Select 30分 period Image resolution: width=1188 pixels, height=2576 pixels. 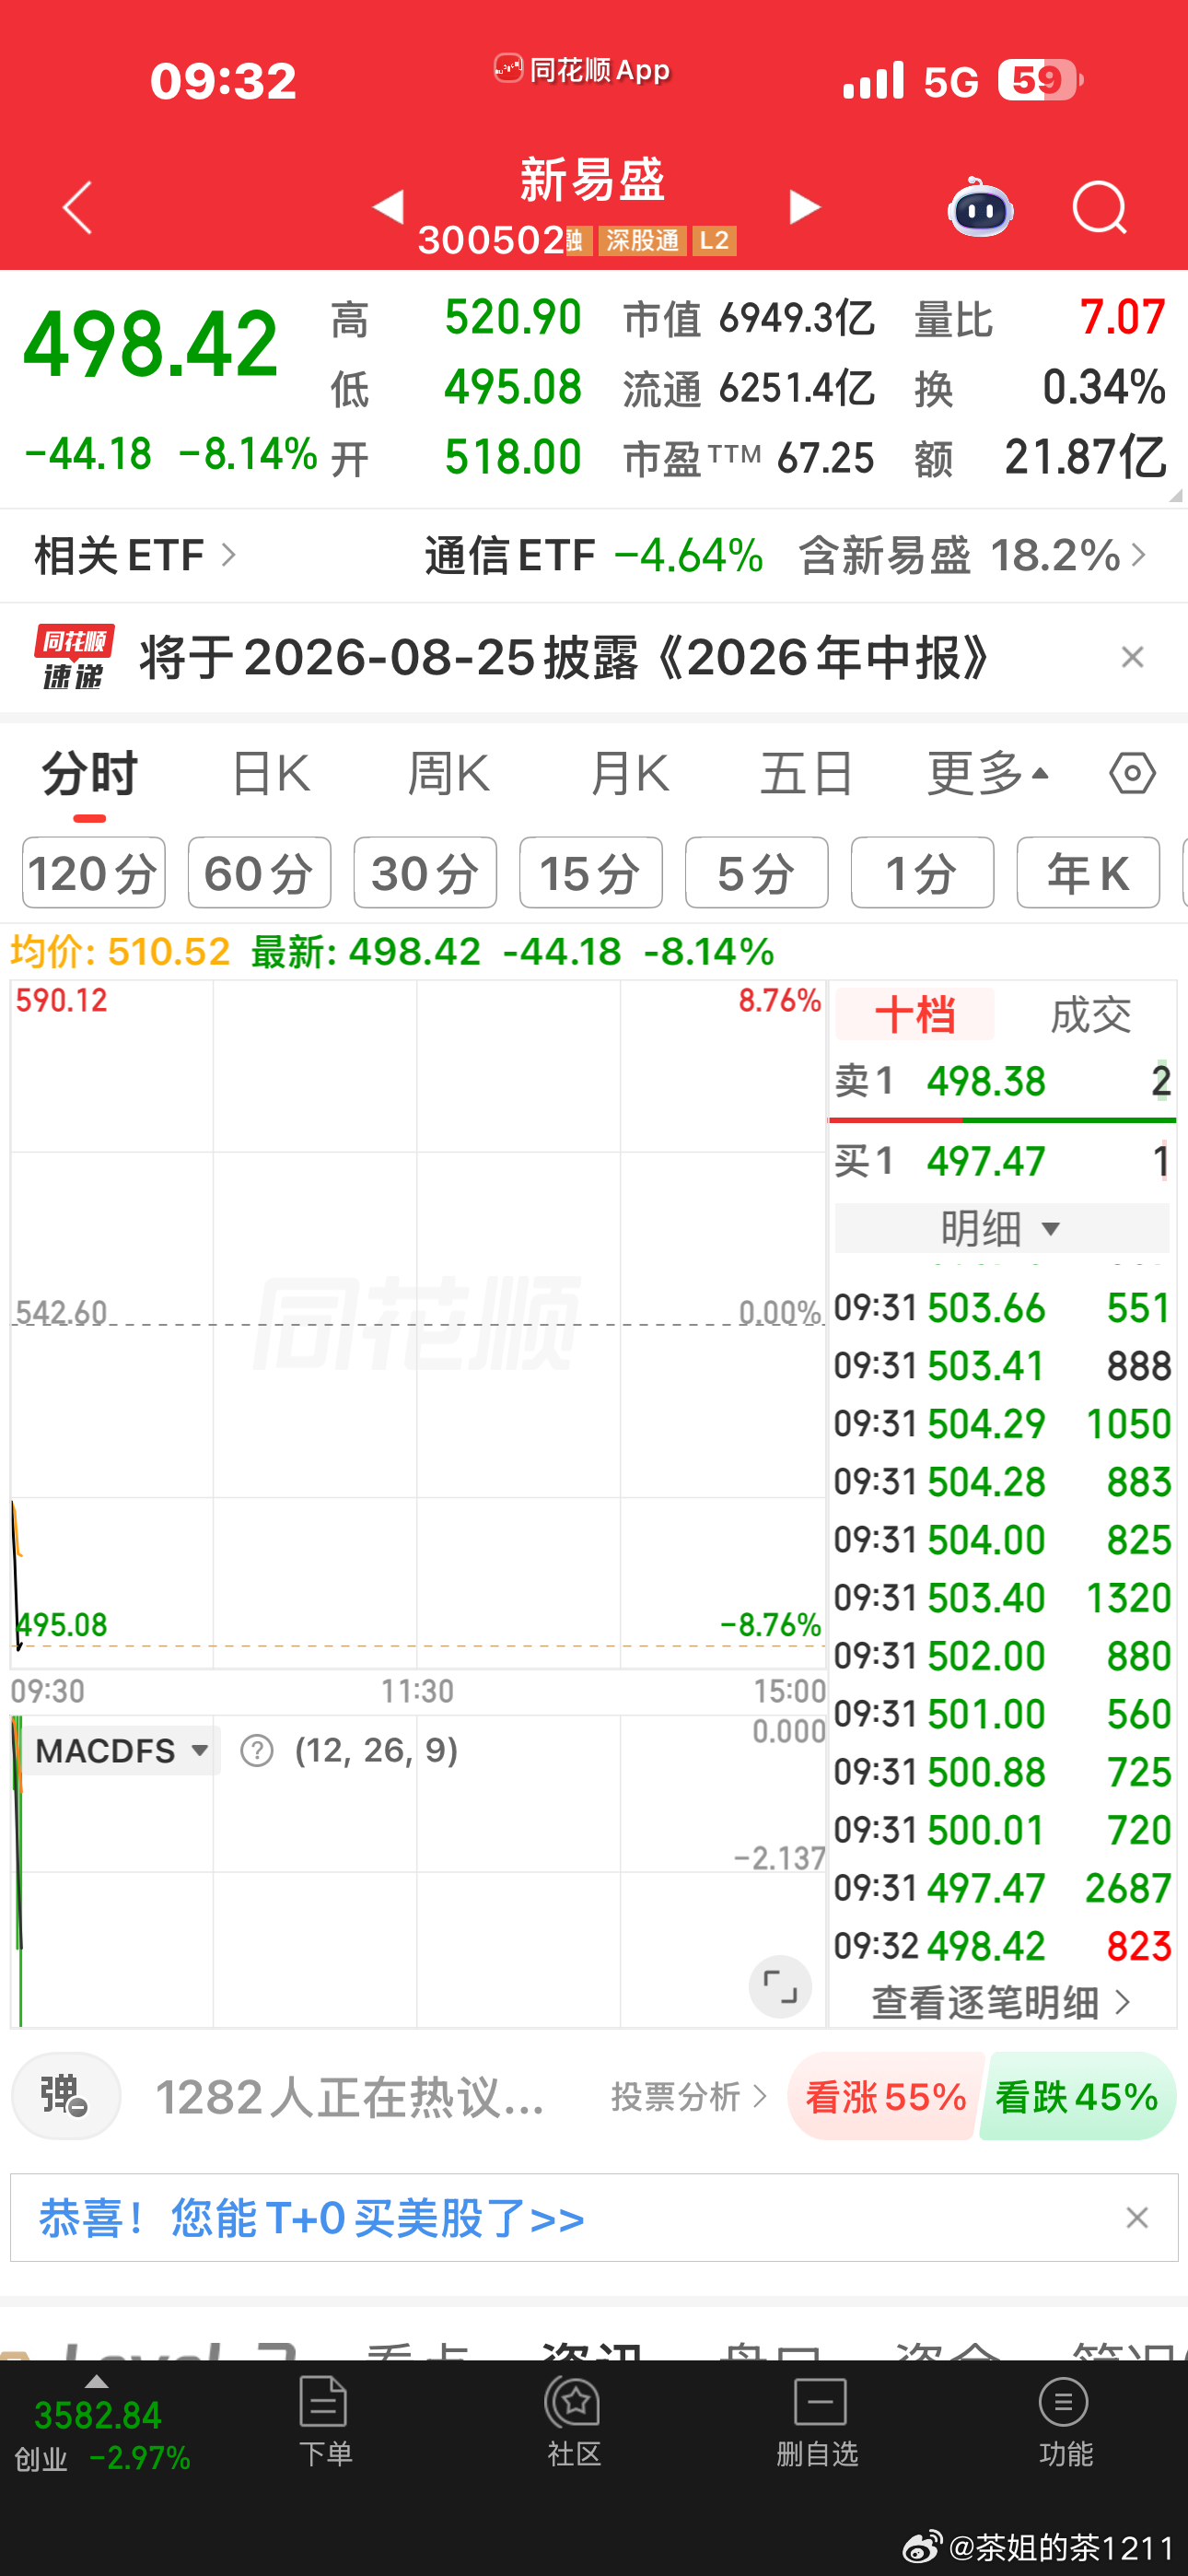(x=425, y=873)
